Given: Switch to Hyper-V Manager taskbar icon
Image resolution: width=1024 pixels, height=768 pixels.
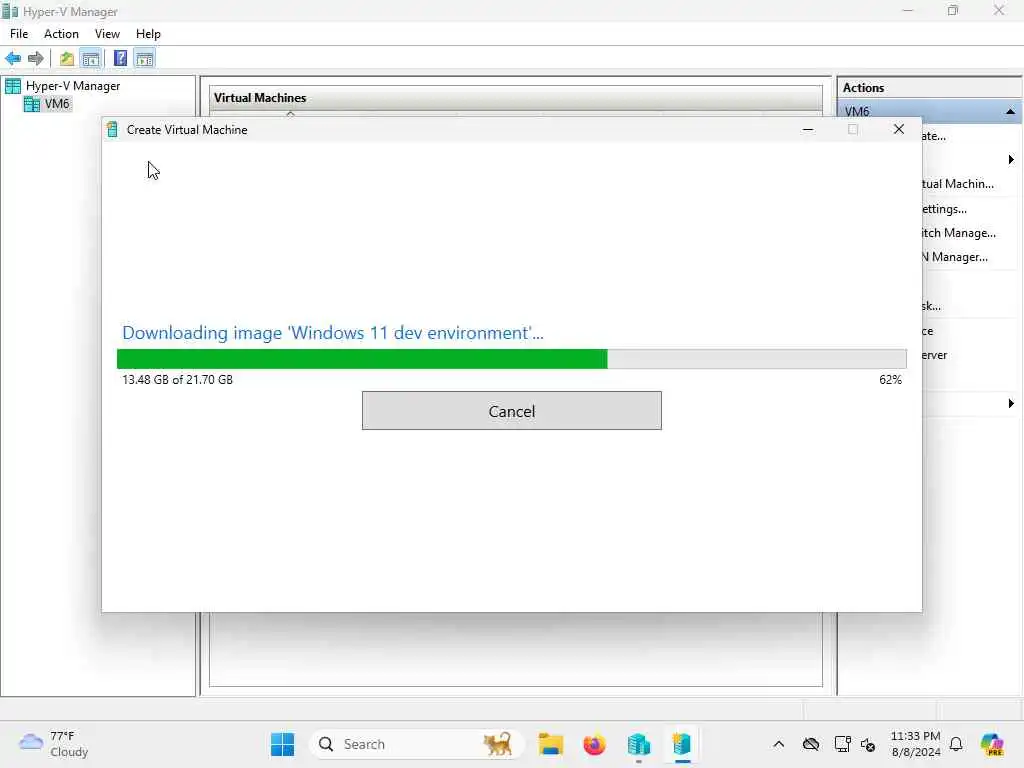Looking at the screenshot, I should pyautogui.click(x=639, y=744).
